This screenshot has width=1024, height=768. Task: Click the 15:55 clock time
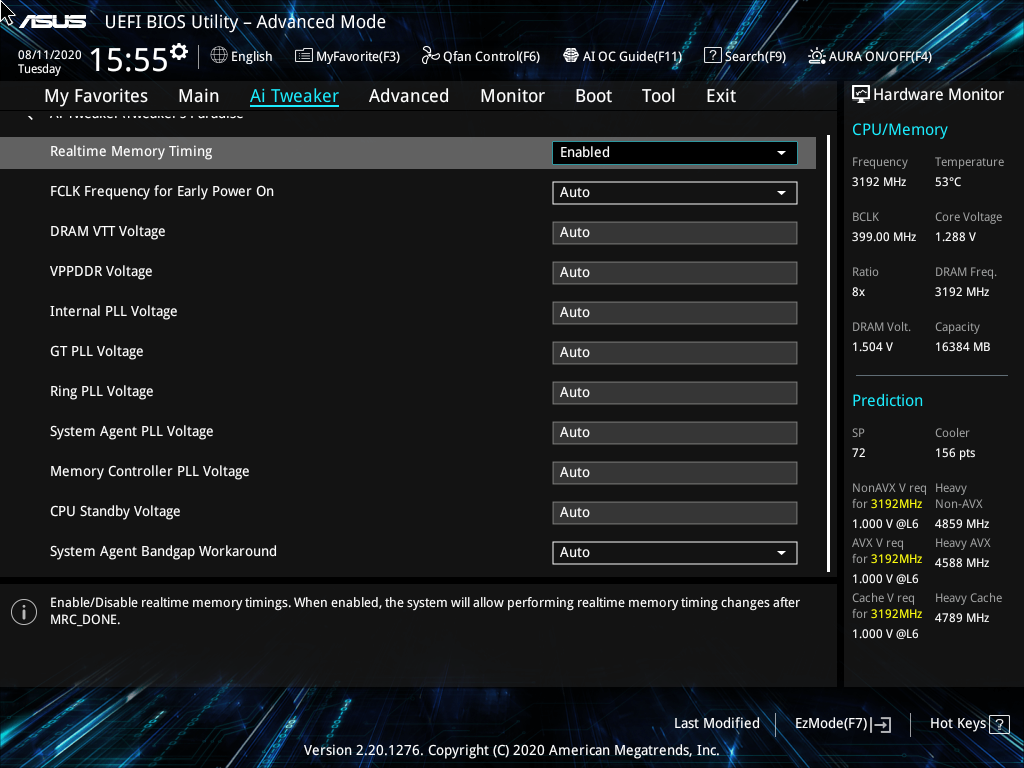129,59
